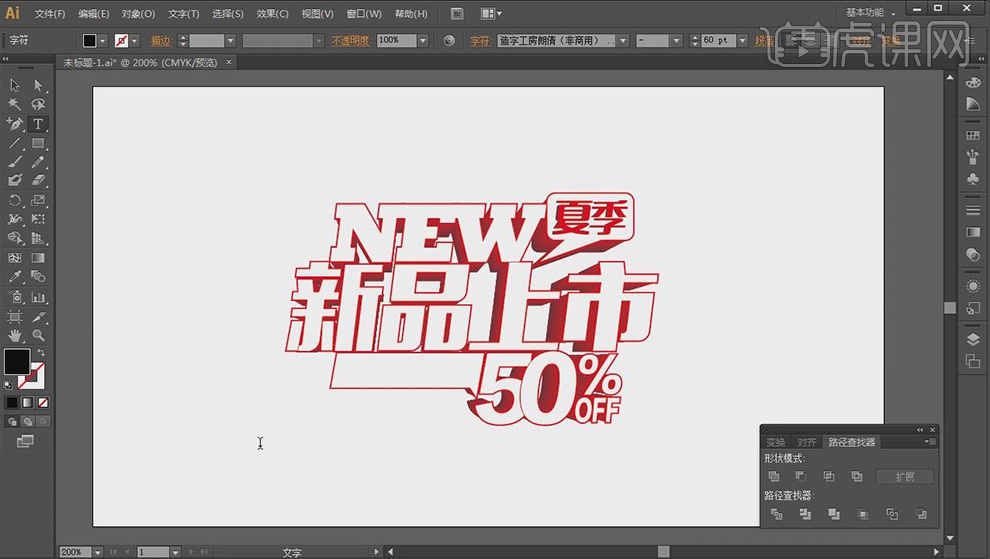Click the black Fill color swatch in toolbox
The width and height of the screenshot is (990, 559).
pos(16,361)
